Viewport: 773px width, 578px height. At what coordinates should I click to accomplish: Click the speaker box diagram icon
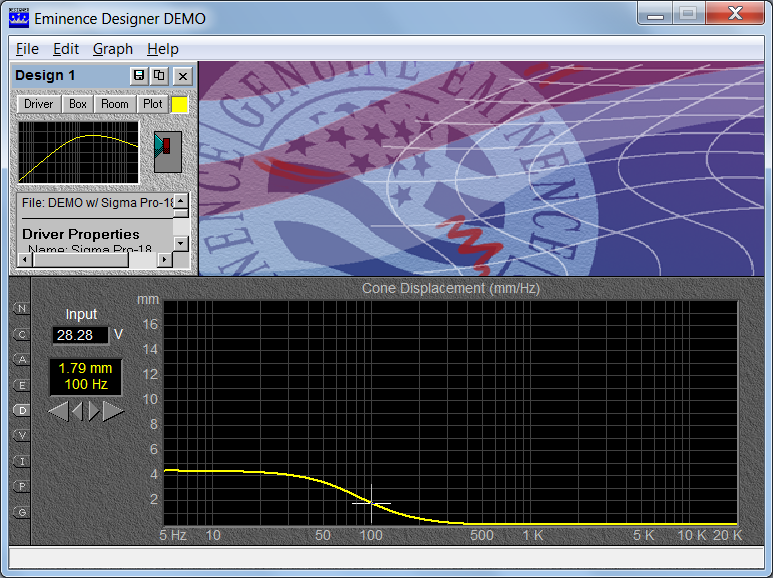[168, 152]
